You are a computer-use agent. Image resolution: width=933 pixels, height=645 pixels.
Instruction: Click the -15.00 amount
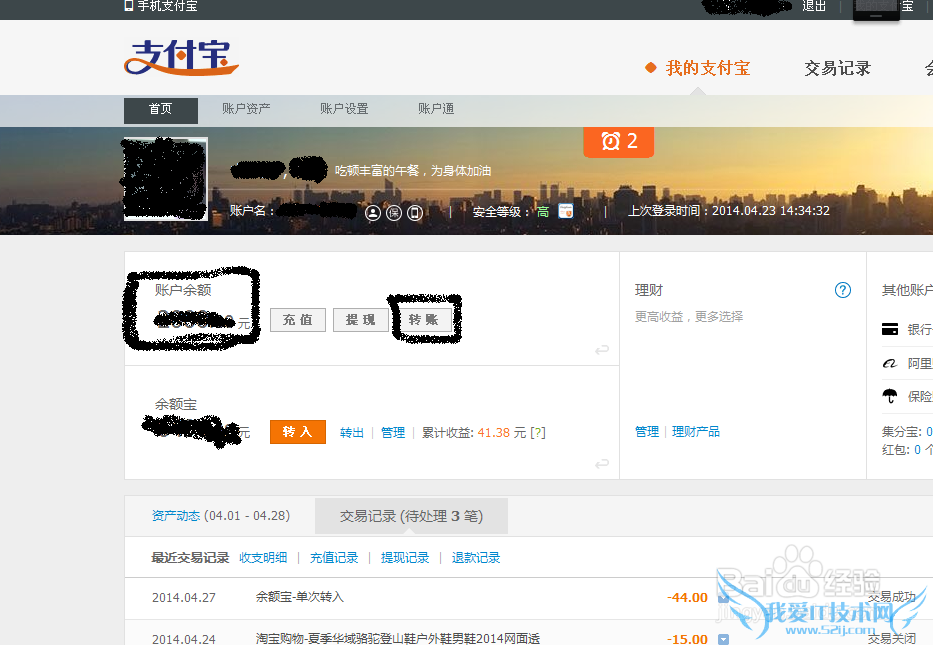pyautogui.click(x=687, y=639)
